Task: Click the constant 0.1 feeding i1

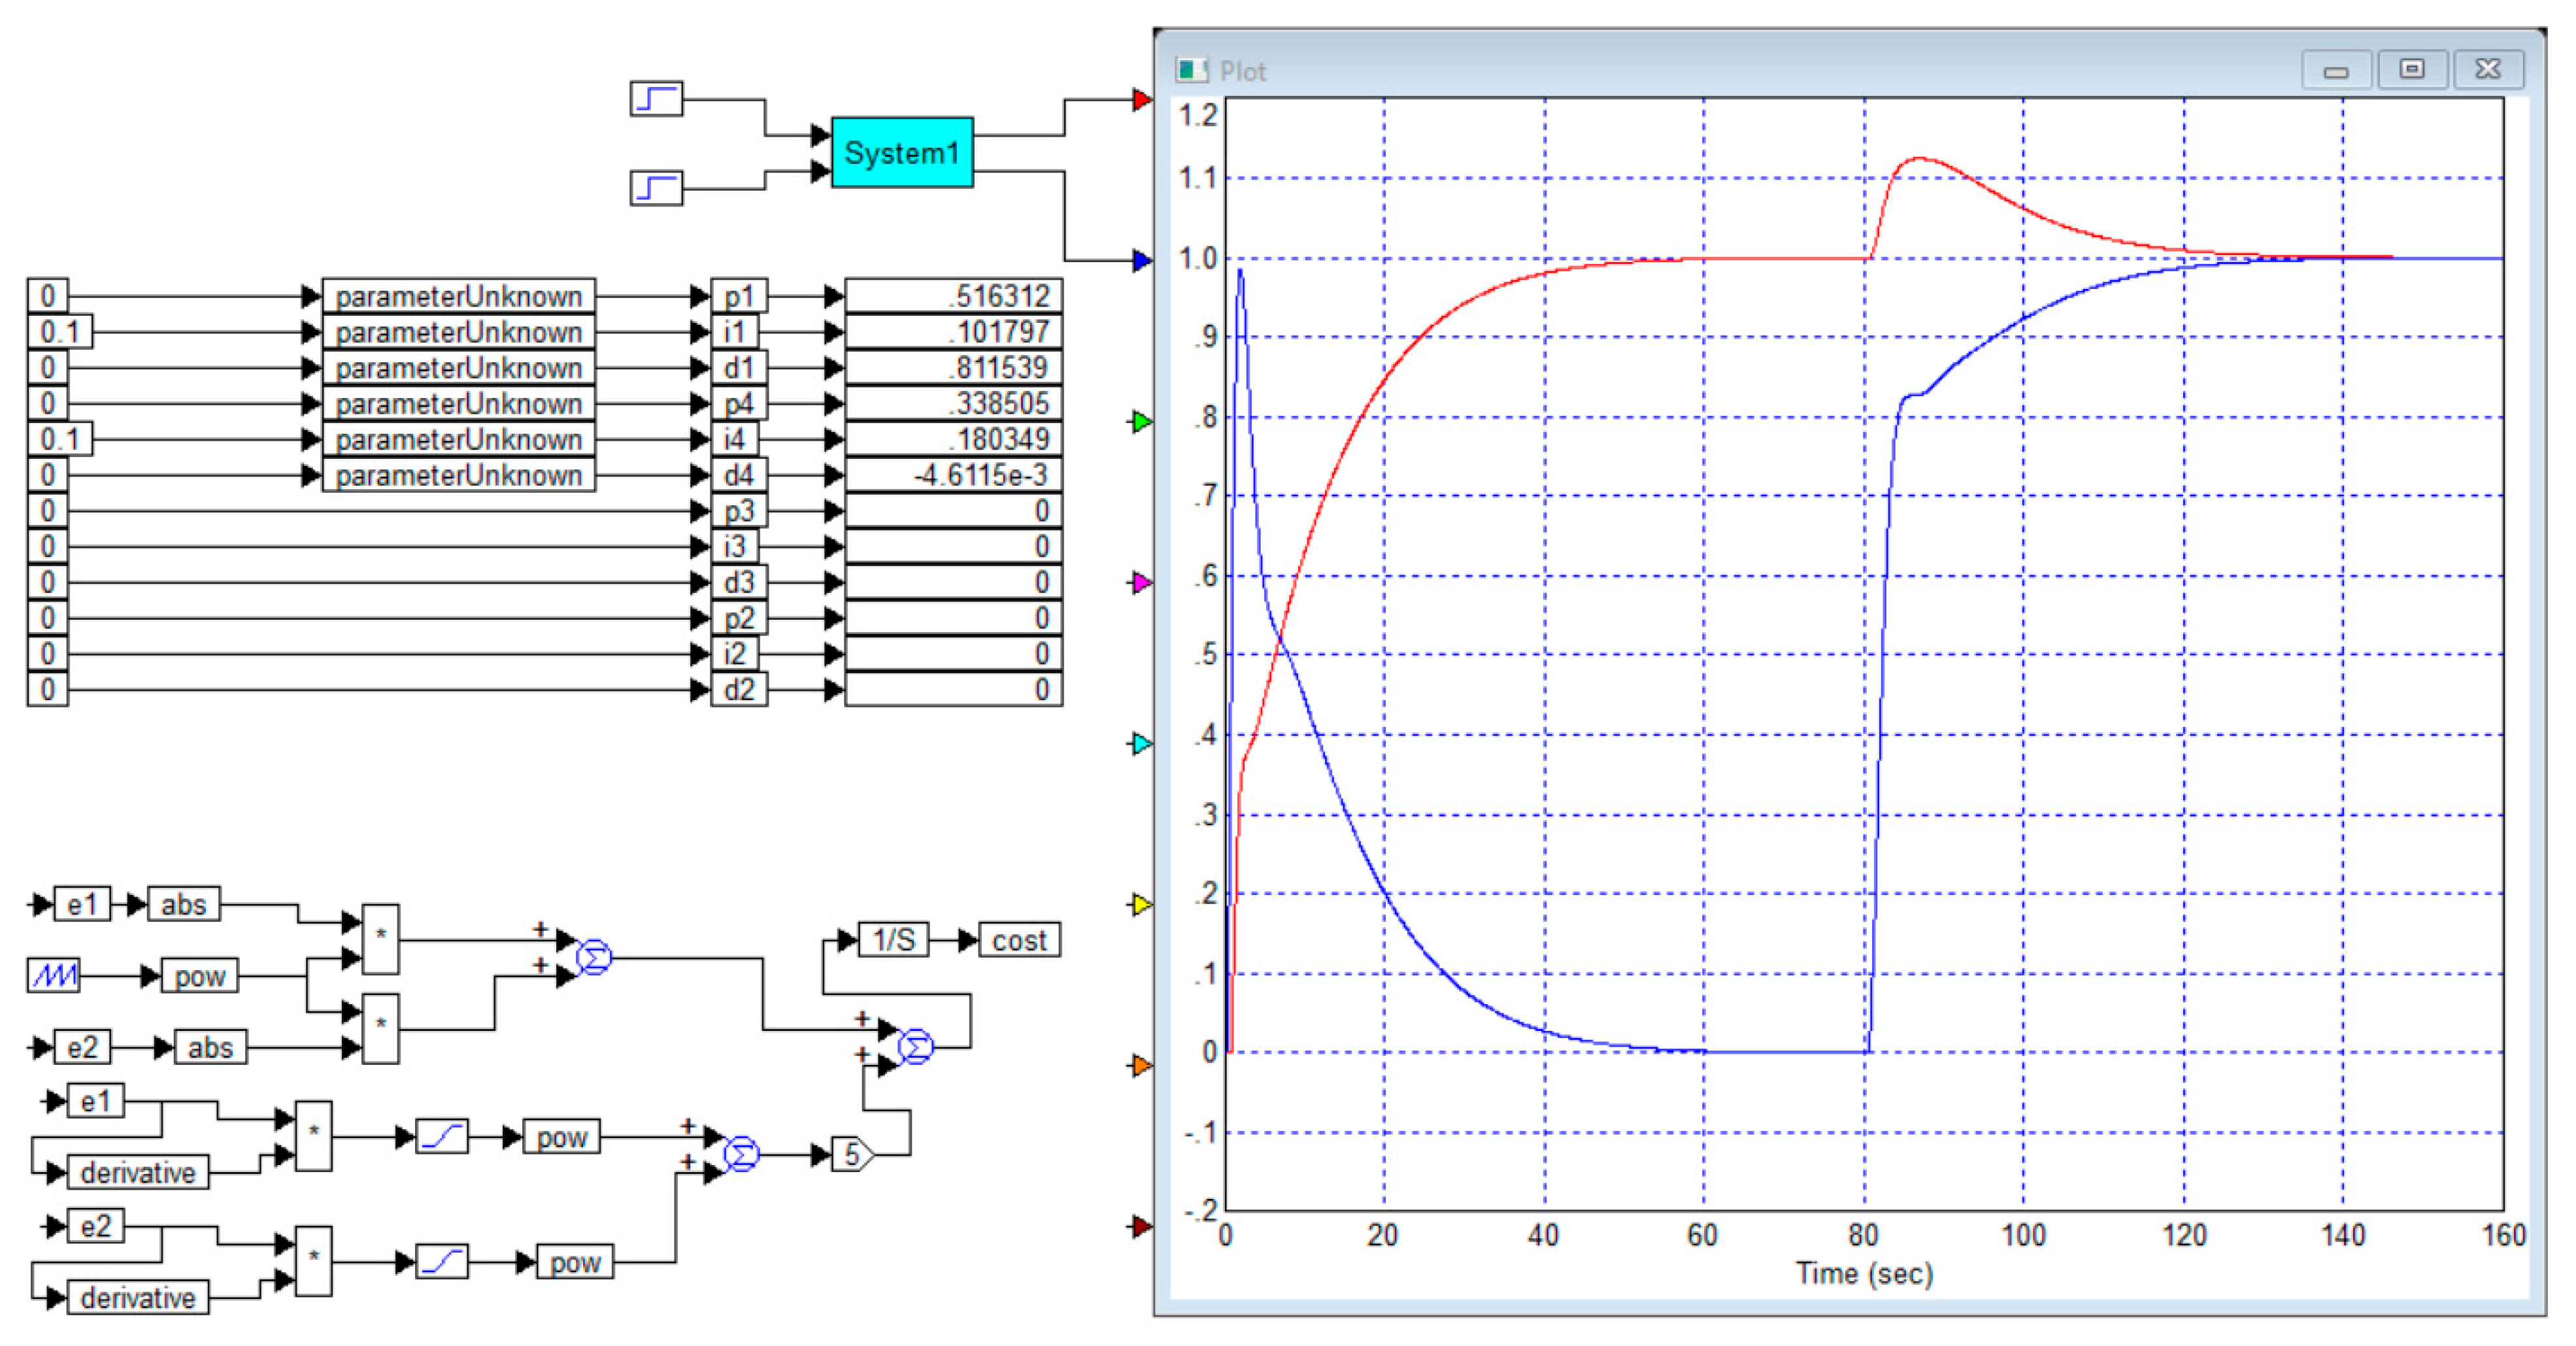Action: point(60,332)
